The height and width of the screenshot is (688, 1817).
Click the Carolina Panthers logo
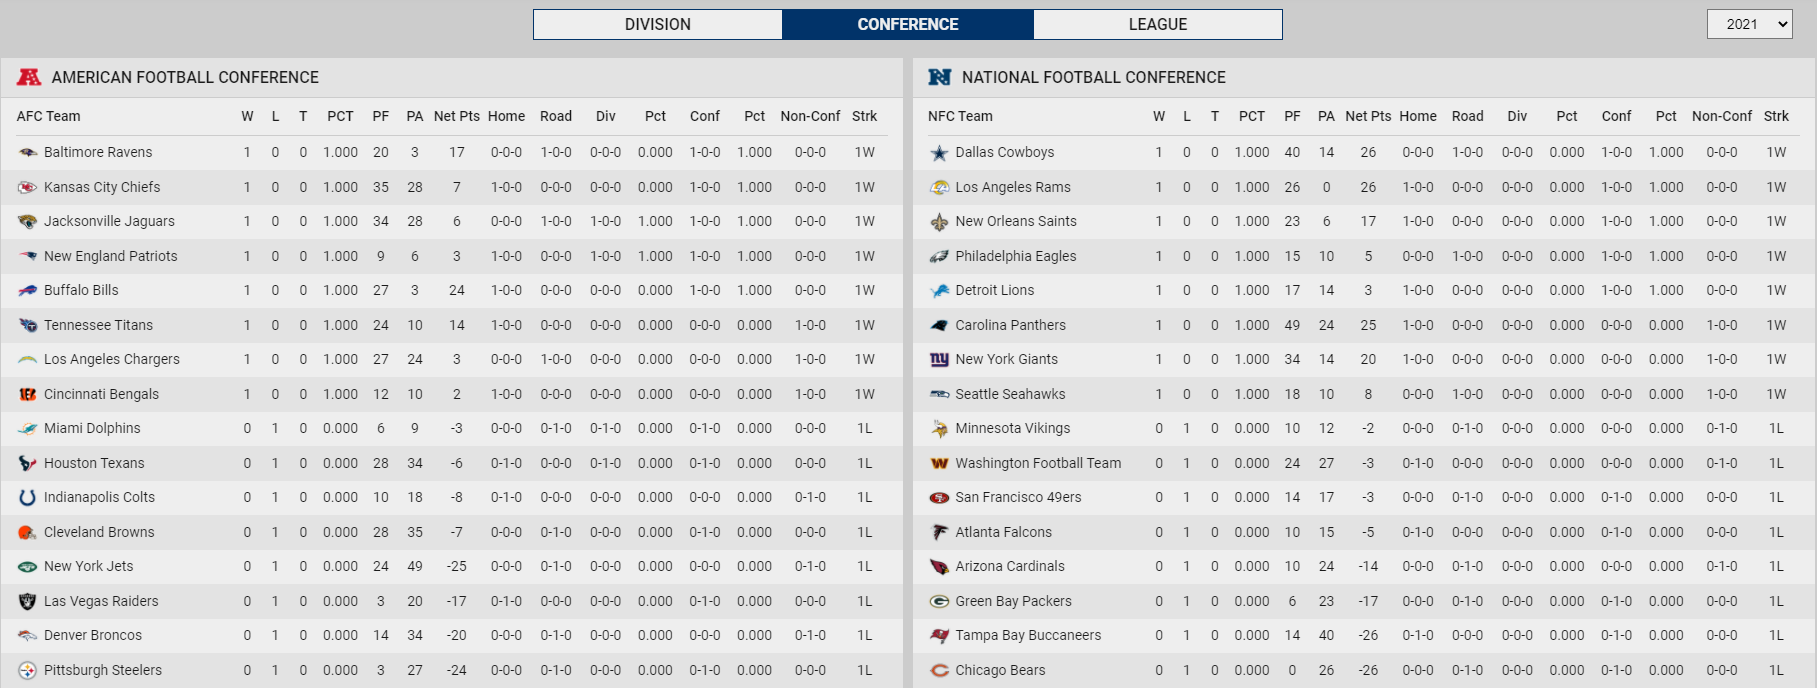click(x=939, y=325)
